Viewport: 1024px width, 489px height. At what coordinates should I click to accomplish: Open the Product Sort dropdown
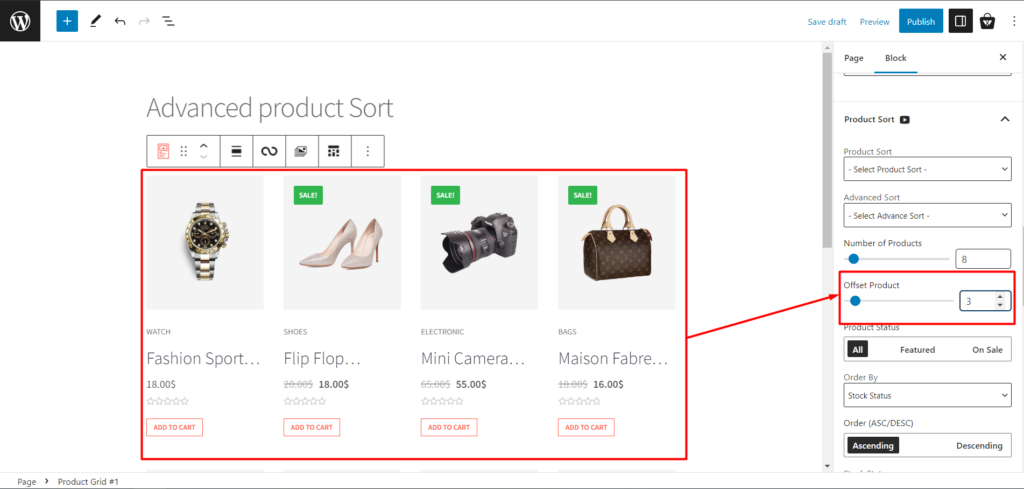click(x=927, y=169)
